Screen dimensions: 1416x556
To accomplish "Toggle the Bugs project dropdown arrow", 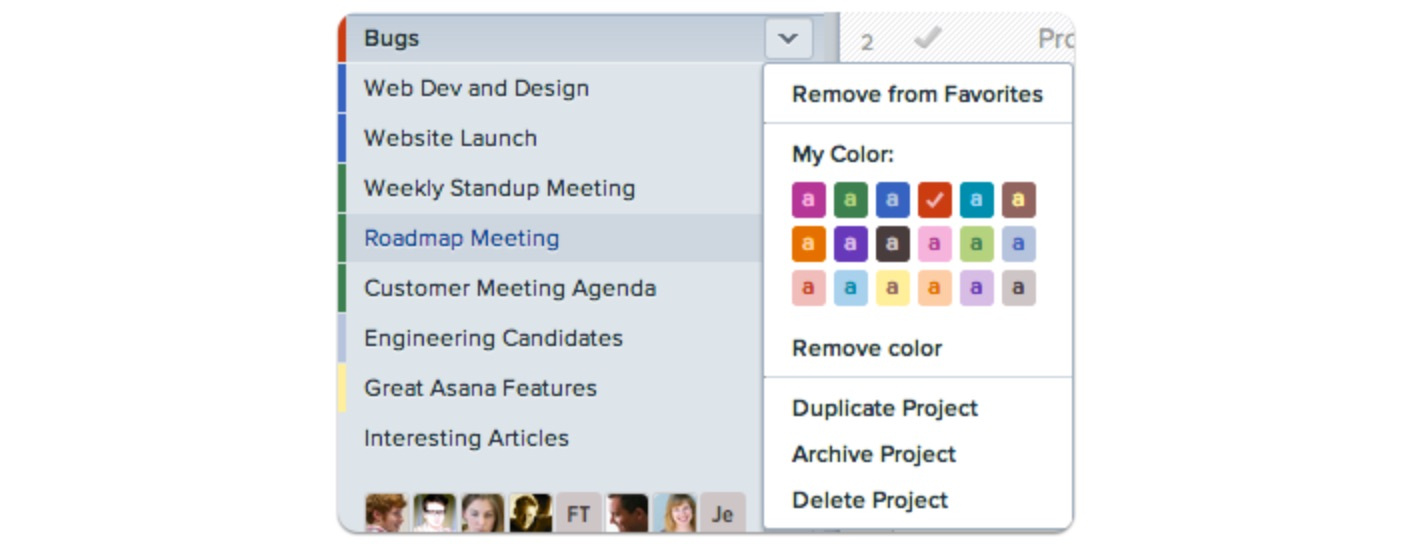I will (788, 39).
